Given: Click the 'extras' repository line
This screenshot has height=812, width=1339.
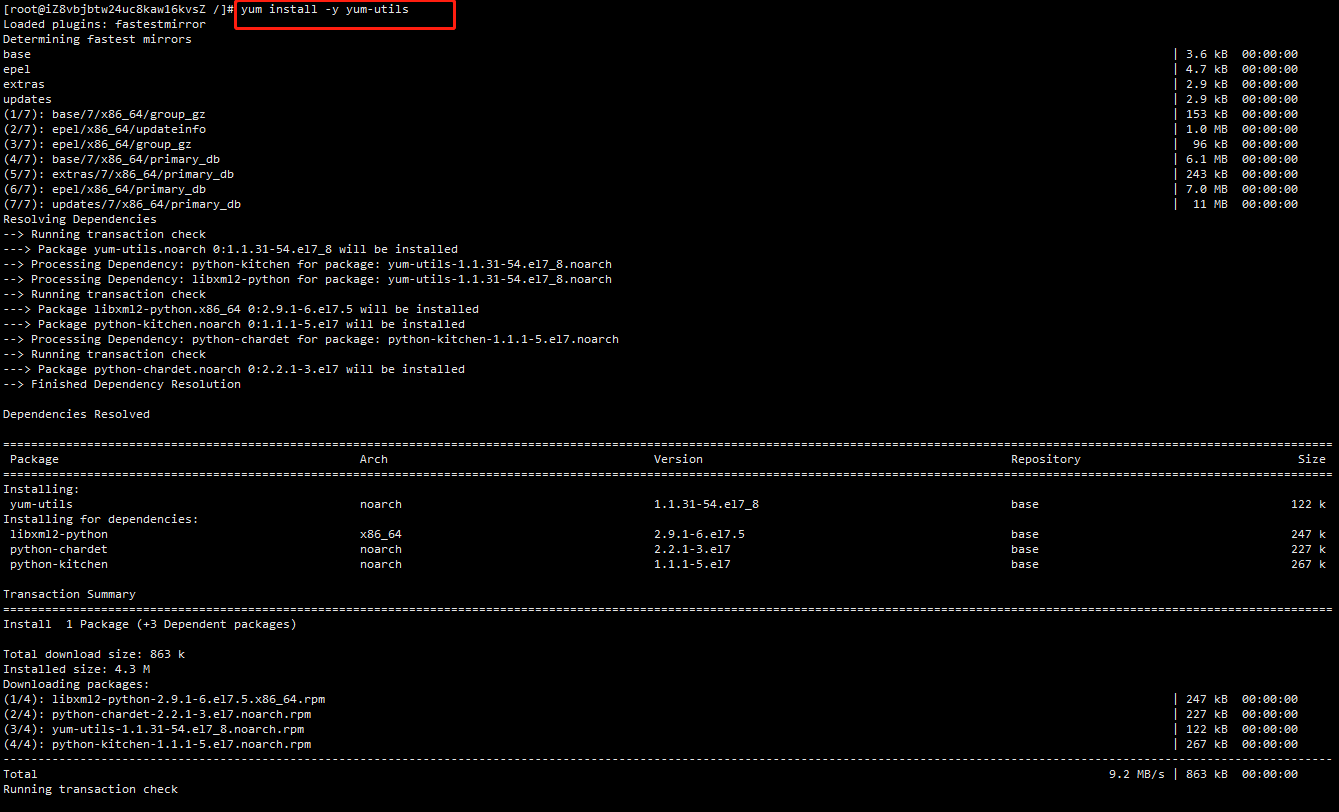Looking at the screenshot, I should point(24,84).
